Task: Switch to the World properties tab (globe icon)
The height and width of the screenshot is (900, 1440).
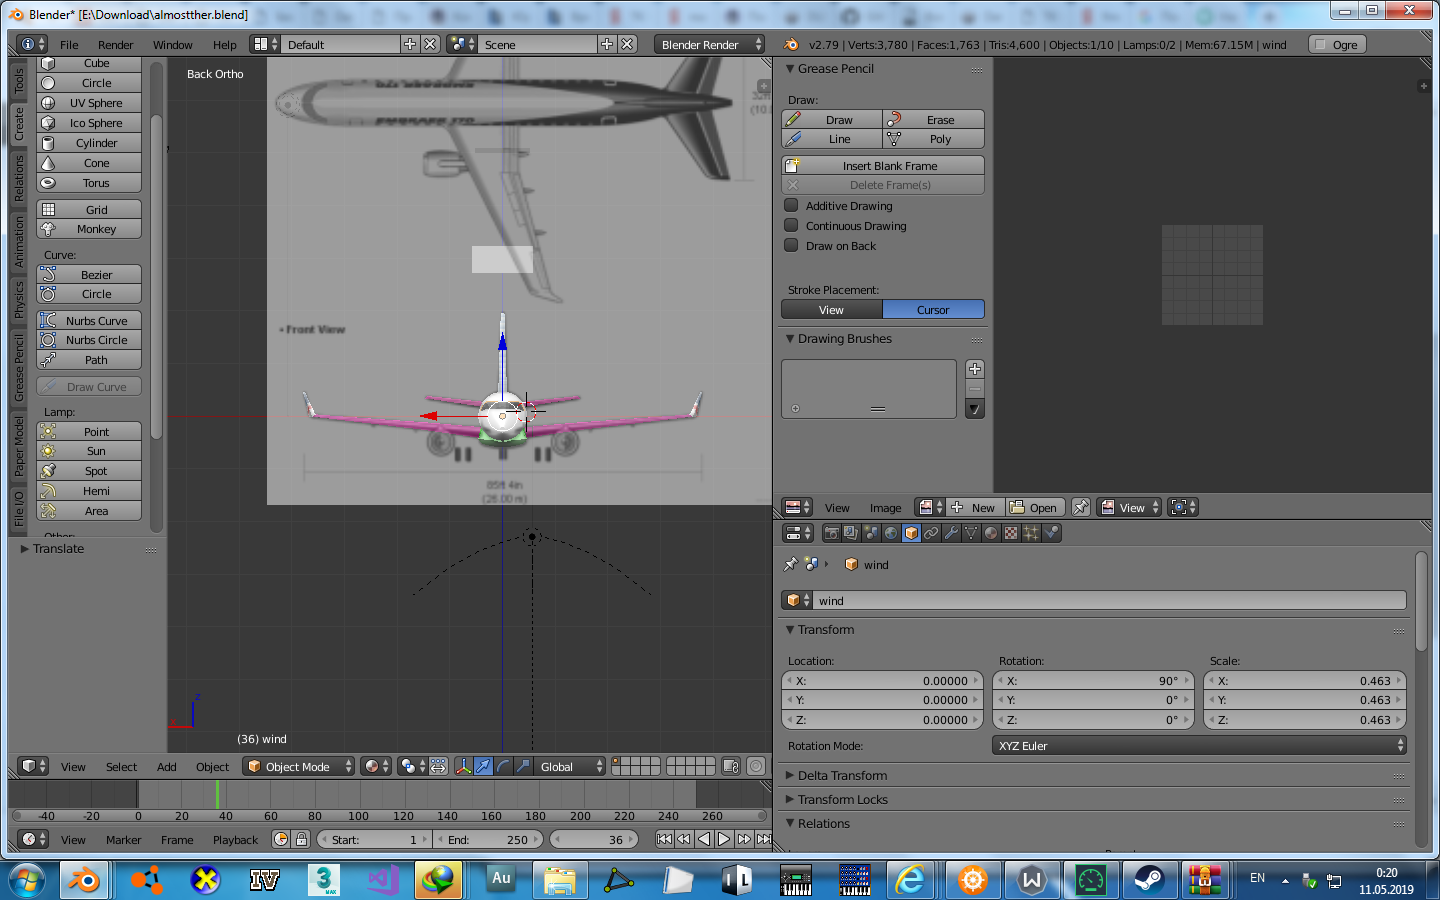Action: coord(891,533)
